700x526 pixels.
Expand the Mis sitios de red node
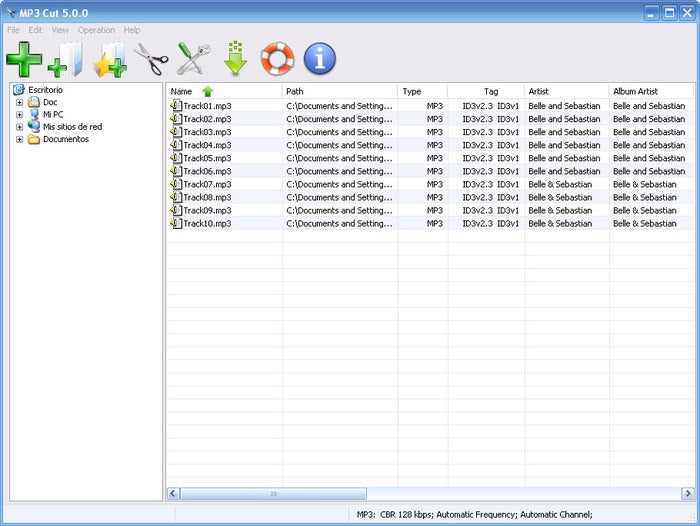tap(19, 127)
